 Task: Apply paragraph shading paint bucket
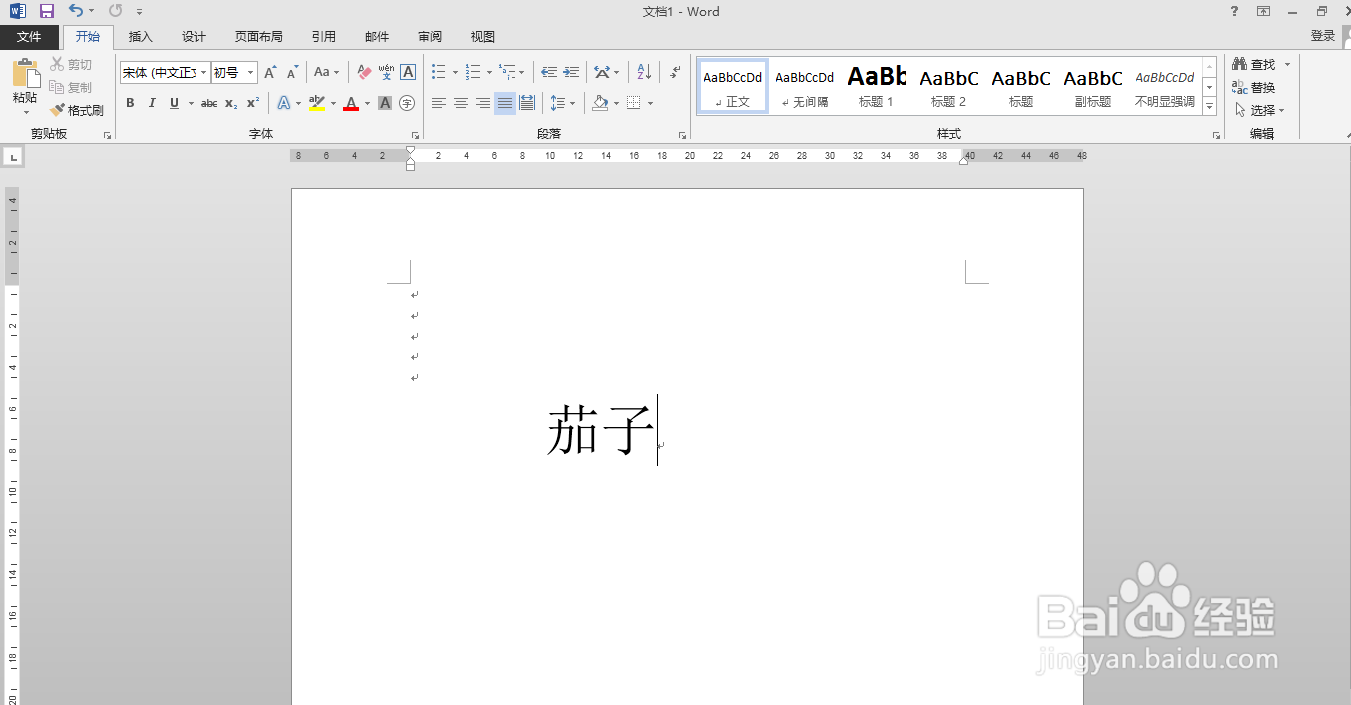pyautogui.click(x=600, y=103)
